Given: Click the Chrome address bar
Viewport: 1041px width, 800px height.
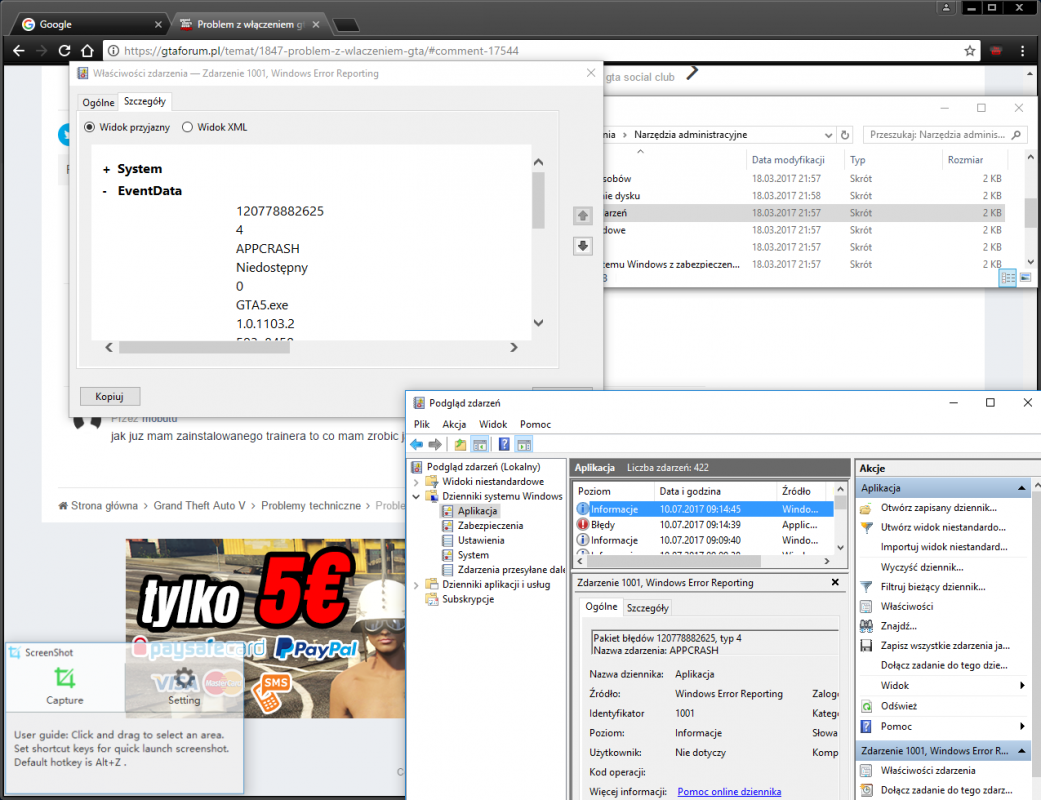Looking at the screenshot, I should click(541, 50).
